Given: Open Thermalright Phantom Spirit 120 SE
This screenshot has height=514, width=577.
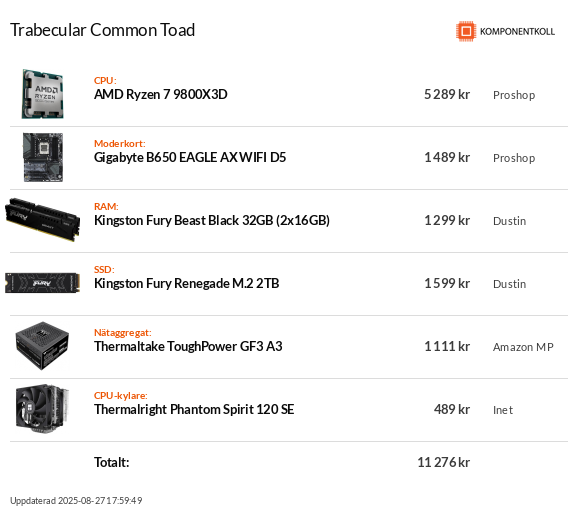Looking at the screenshot, I should (x=194, y=410).
